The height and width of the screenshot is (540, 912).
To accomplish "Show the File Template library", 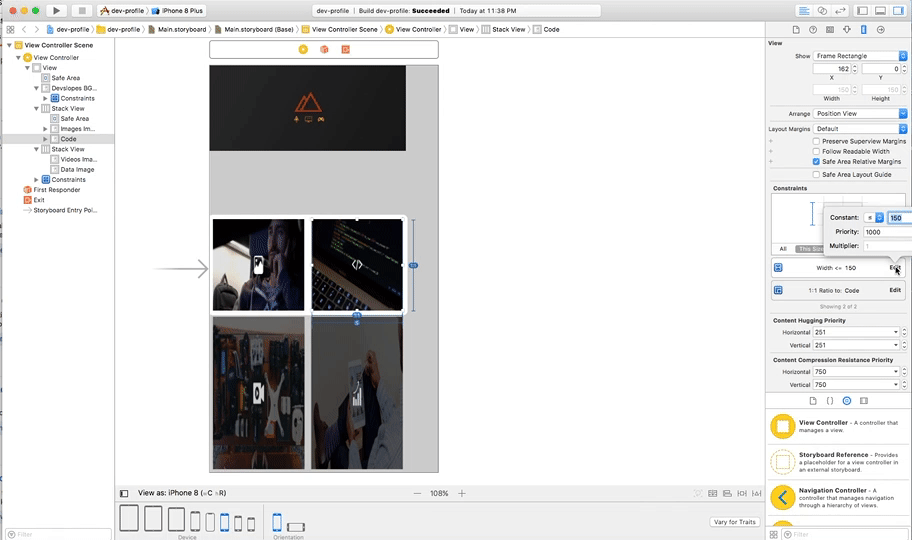I will point(813,401).
